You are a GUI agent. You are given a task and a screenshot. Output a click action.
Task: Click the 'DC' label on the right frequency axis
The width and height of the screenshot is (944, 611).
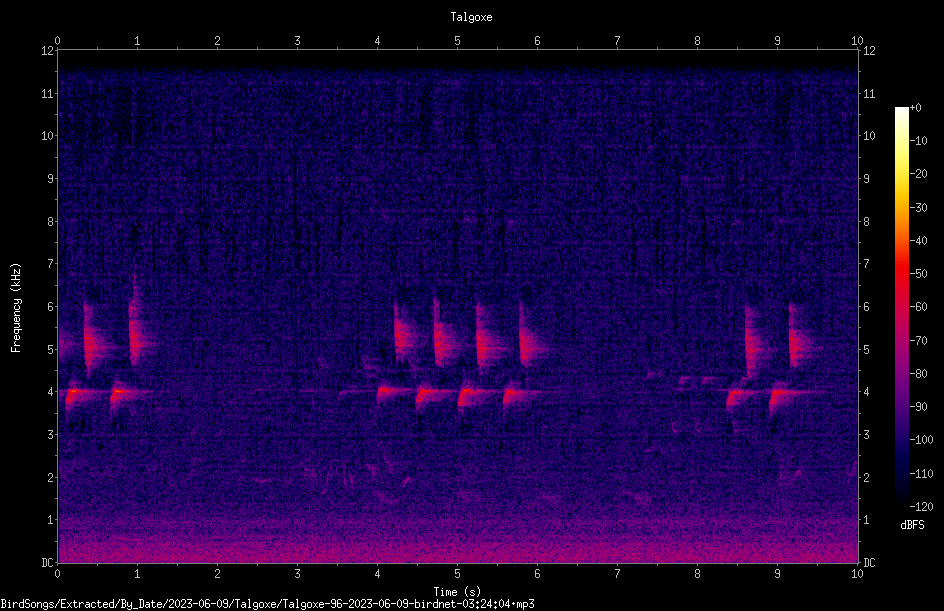(x=869, y=563)
